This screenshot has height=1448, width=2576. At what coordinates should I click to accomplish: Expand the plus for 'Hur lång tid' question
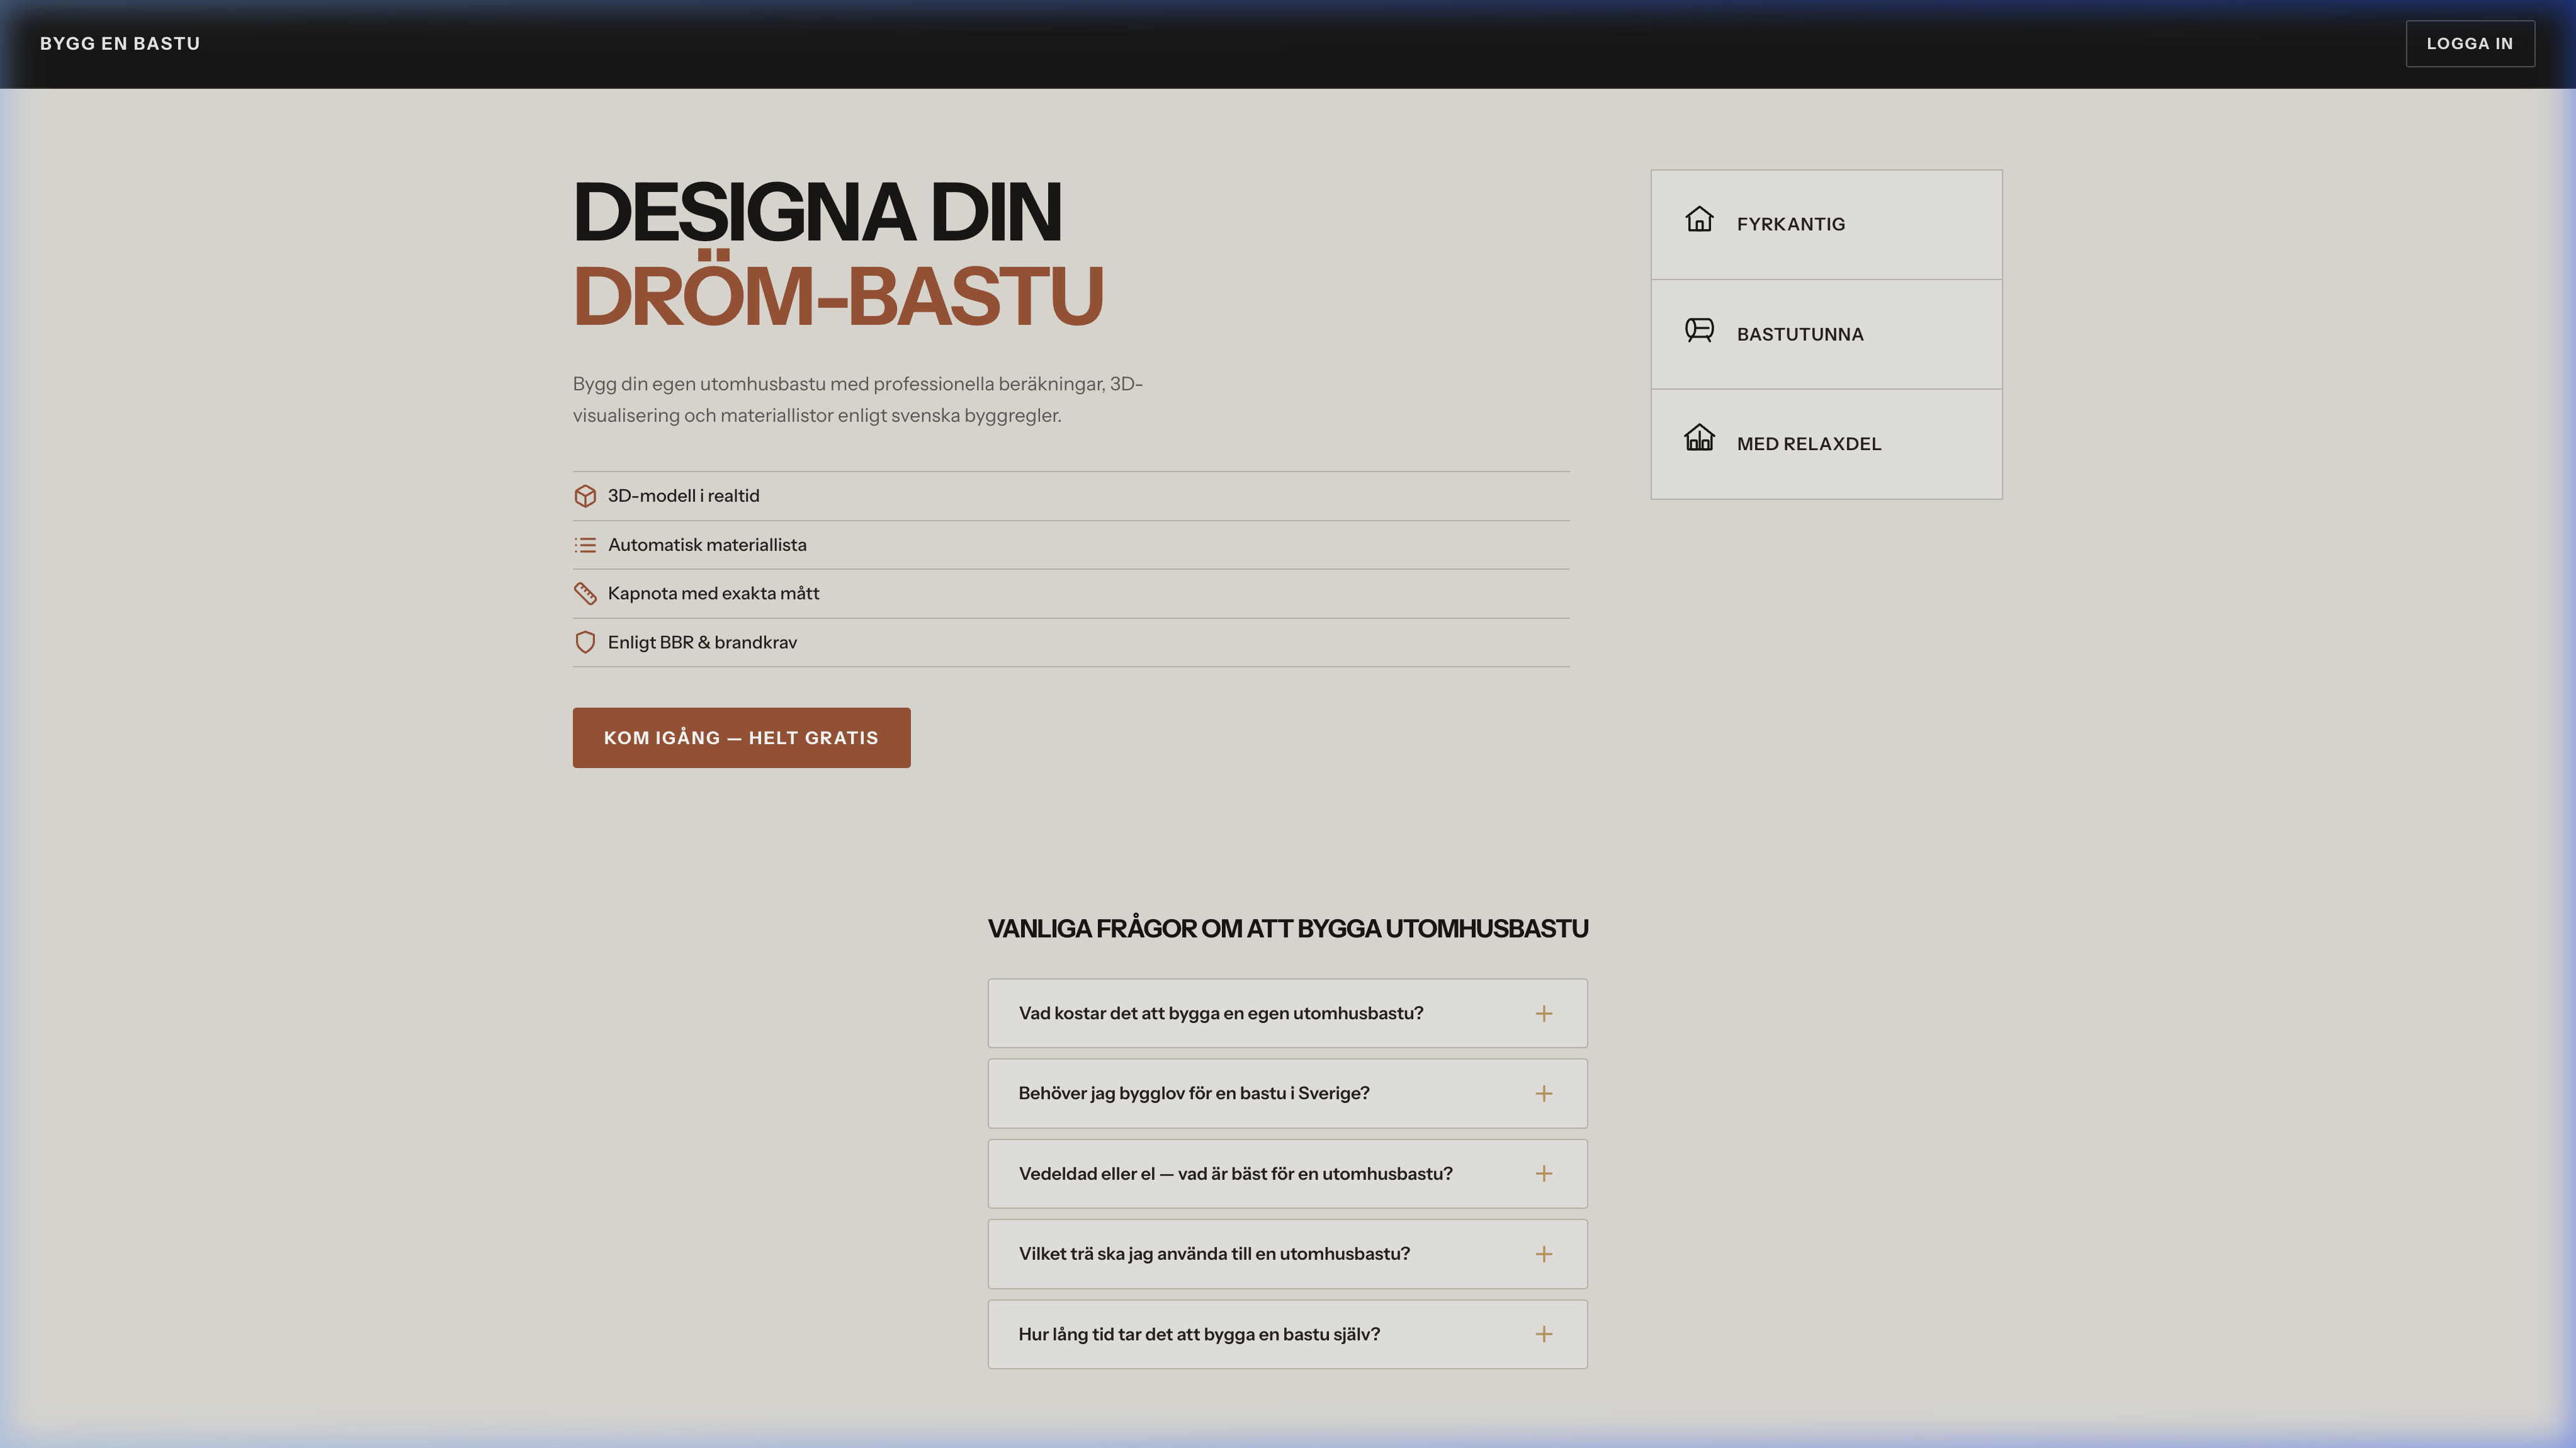[x=1544, y=1334]
